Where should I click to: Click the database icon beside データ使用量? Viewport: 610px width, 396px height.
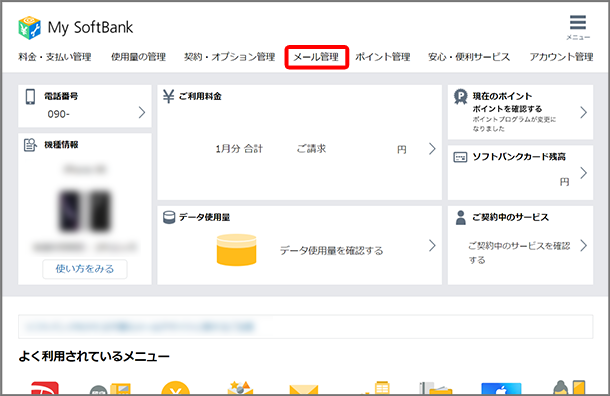[169, 217]
